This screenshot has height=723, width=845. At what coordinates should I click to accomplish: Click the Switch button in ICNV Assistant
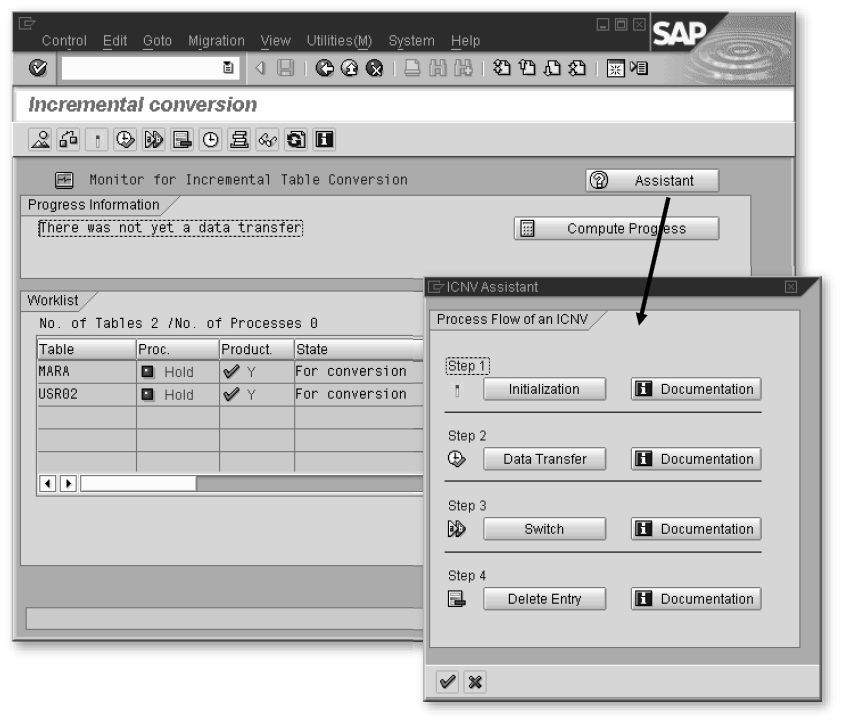click(x=544, y=529)
